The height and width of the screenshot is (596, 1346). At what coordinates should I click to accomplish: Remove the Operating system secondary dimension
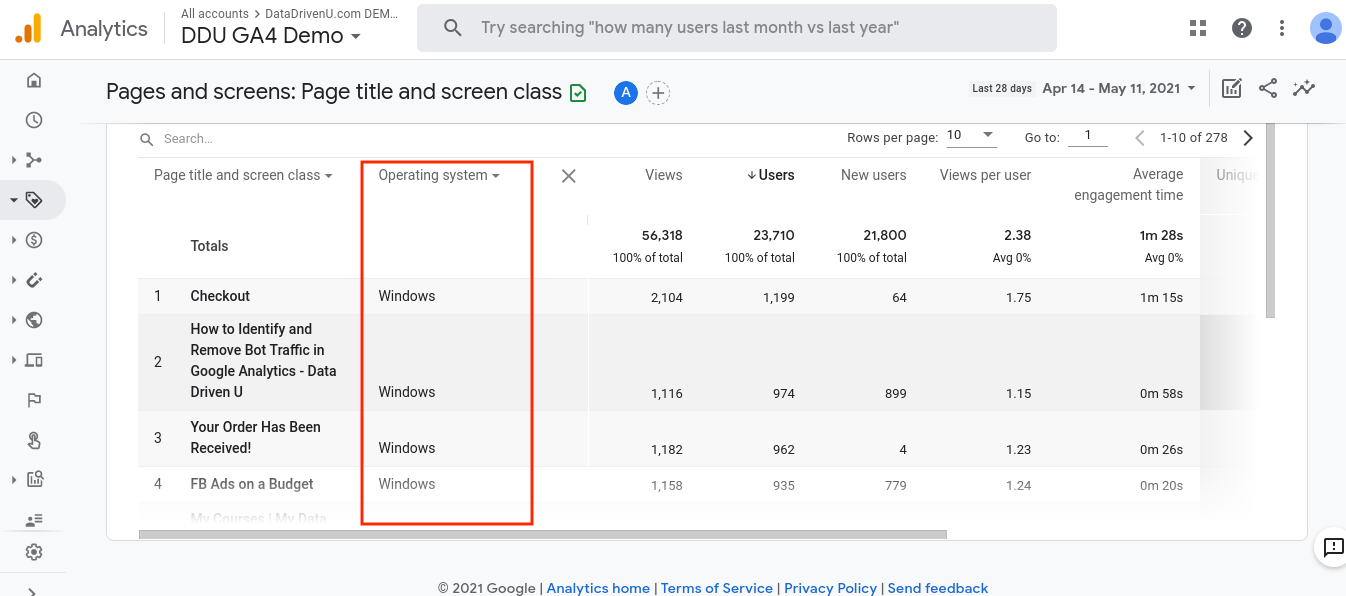pyautogui.click(x=568, y=176)
